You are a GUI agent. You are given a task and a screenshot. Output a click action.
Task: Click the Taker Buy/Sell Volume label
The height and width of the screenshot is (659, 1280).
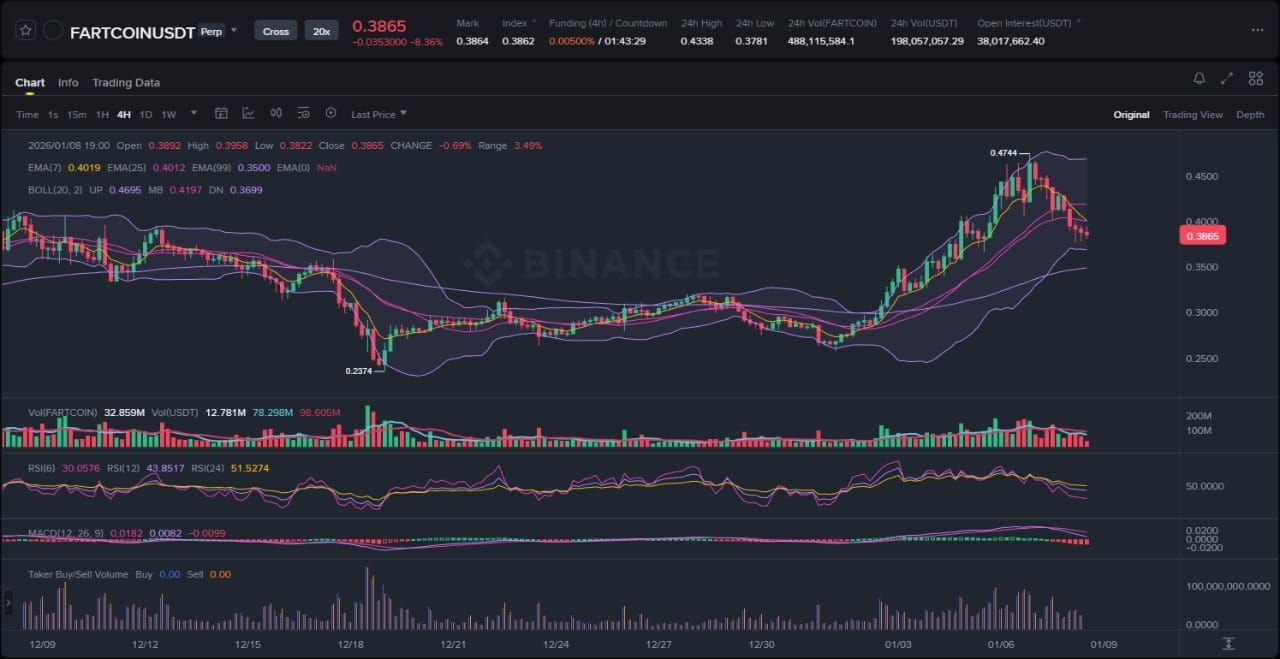78,574
